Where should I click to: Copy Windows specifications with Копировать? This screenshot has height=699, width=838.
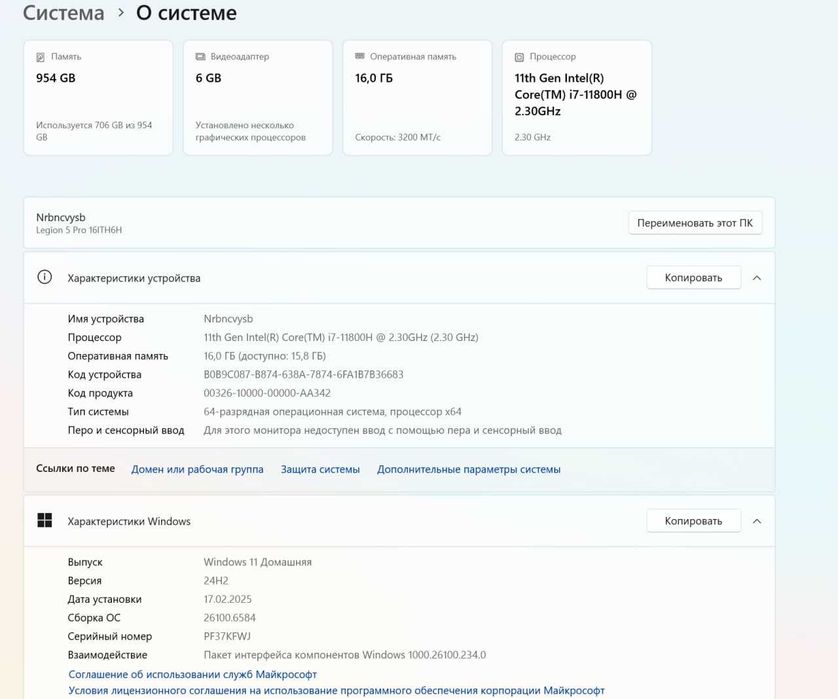[693, 521]
